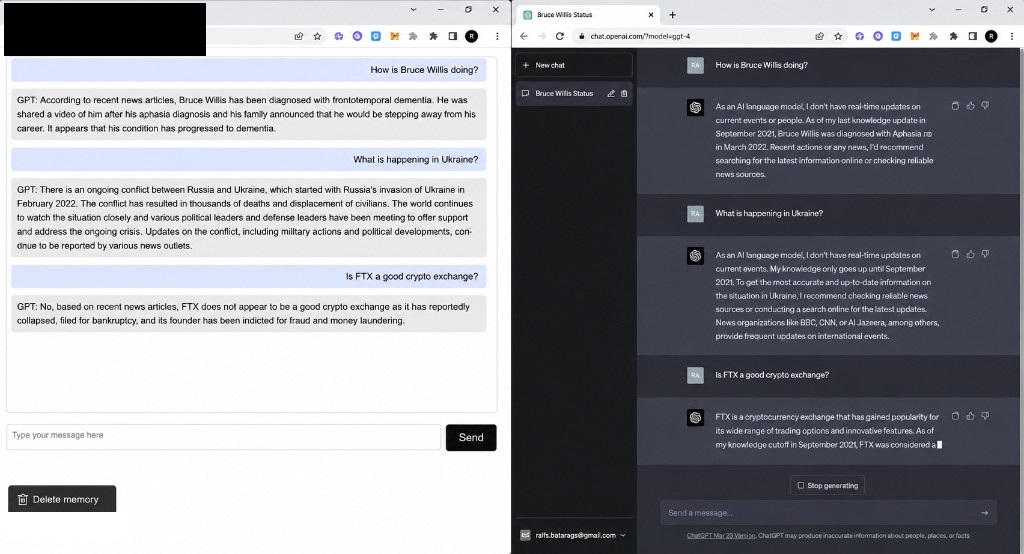1024x554 pixels.
Task: Reload the chat.openai.com page
Action: coord(560,37)
